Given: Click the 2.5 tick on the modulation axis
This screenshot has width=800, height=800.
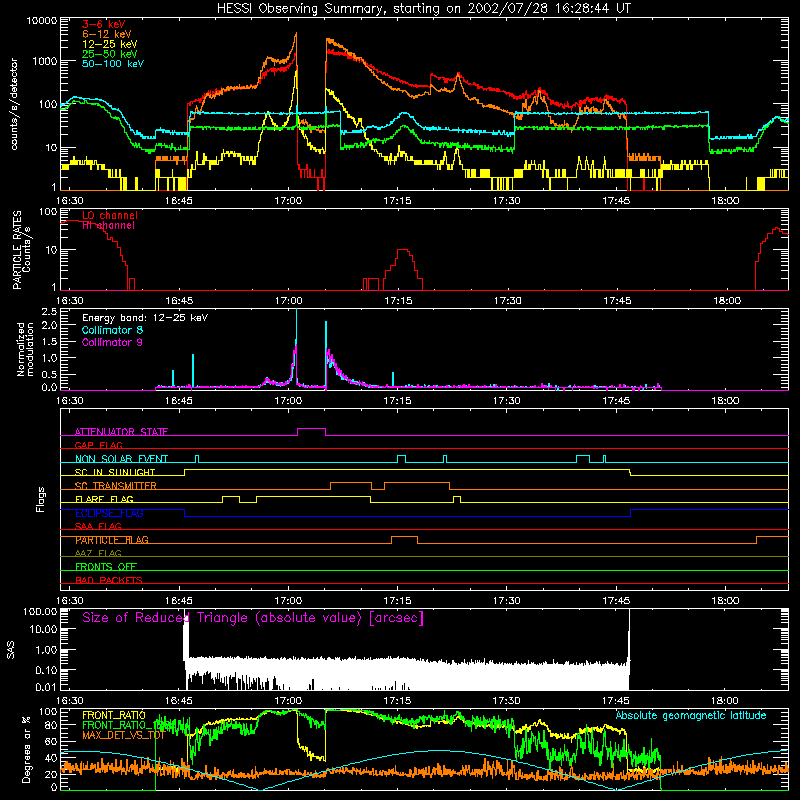Looking at the screenshot, I should click(x=48, y=312).
